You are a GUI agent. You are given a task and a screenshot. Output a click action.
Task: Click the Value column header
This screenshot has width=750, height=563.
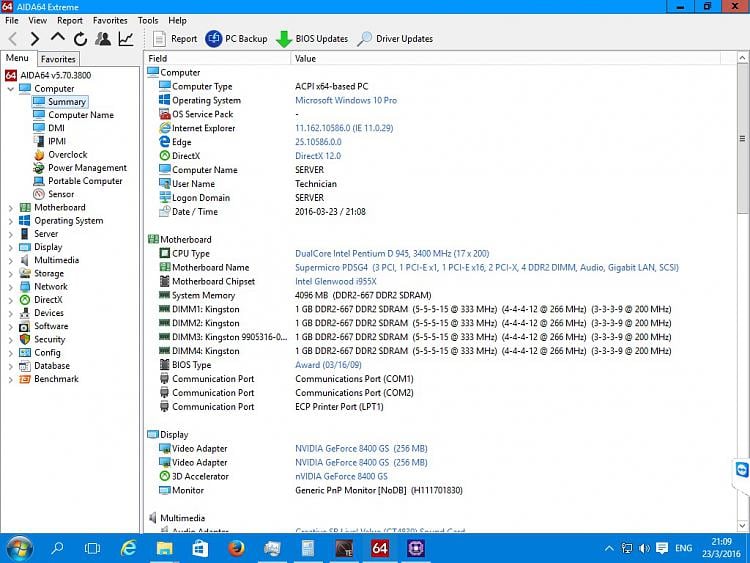pos(505,58)
